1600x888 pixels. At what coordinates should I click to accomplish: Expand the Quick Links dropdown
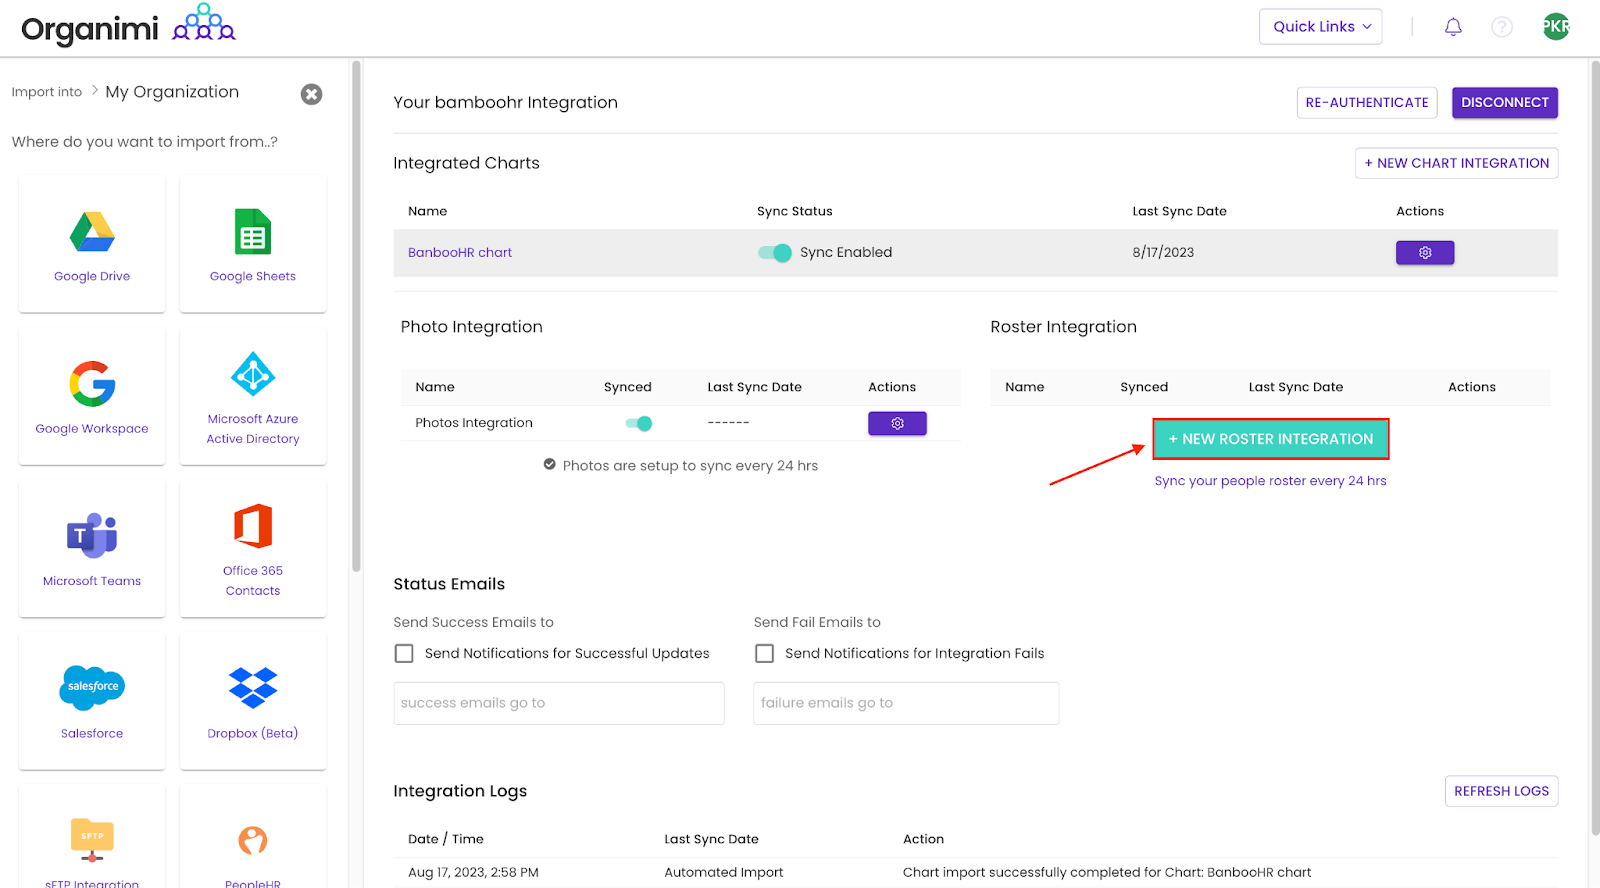1320,27
